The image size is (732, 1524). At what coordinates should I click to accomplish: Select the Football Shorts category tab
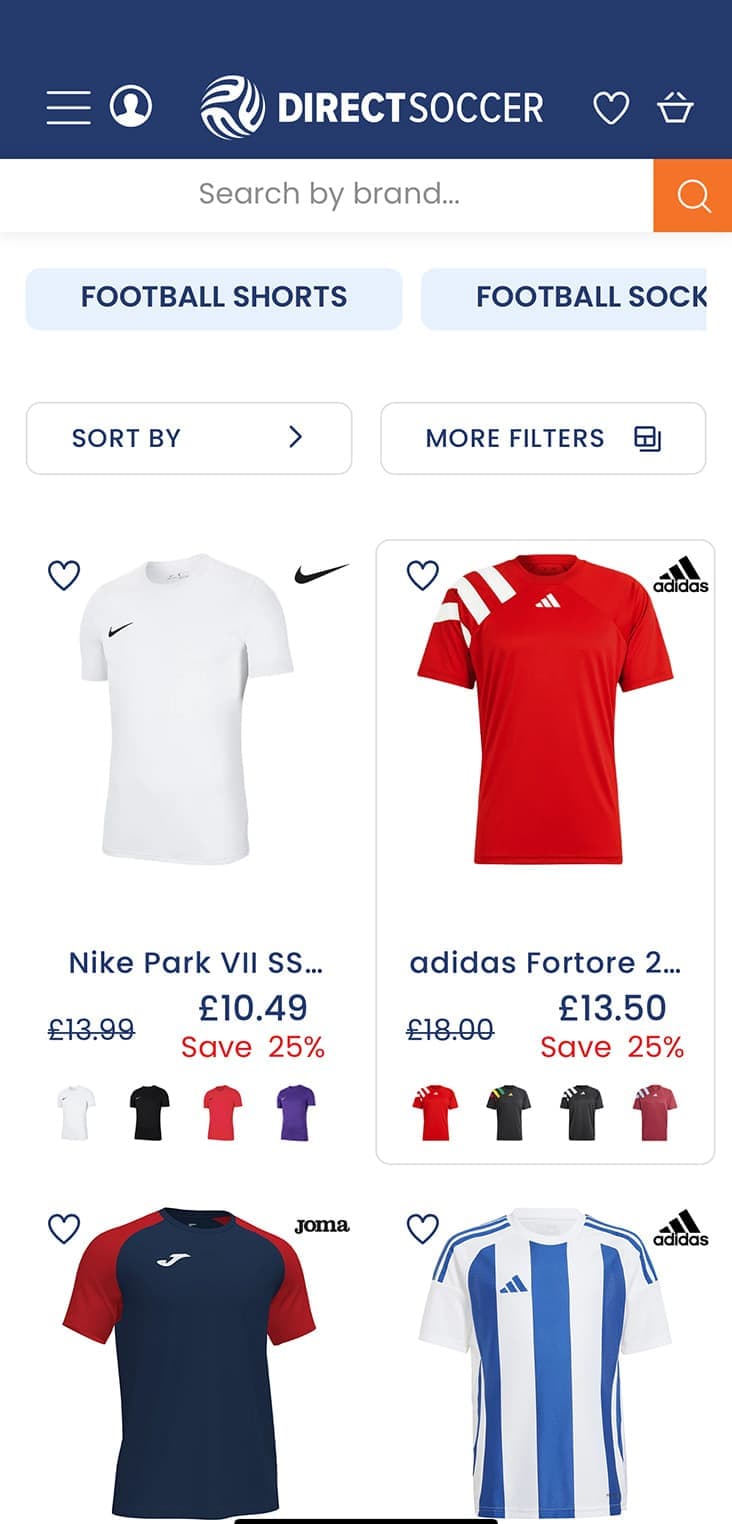[214, 298]
